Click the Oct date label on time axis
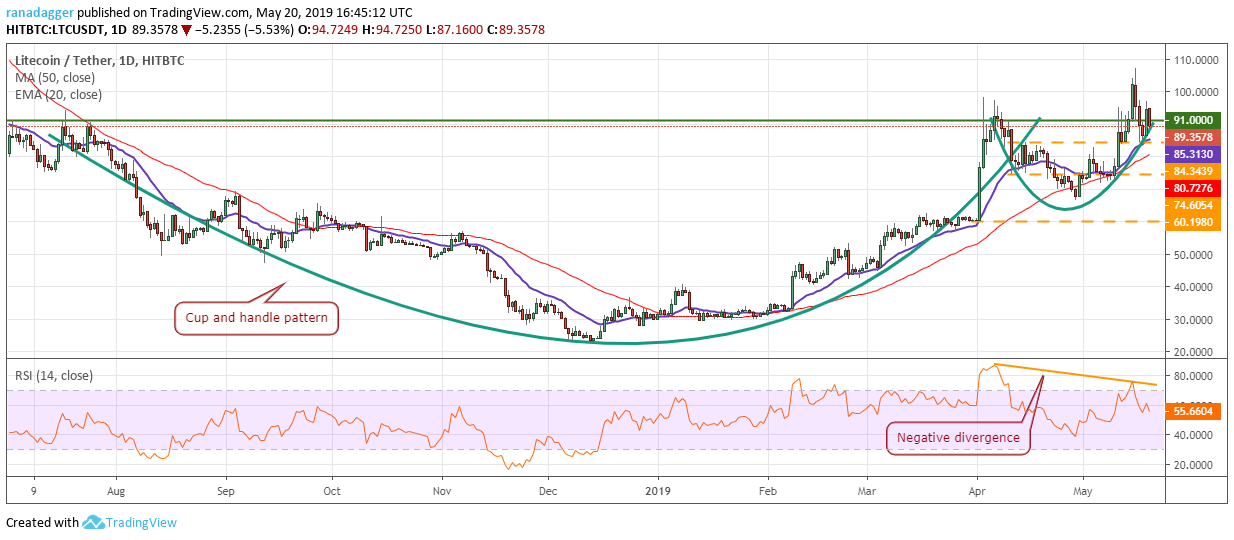1234x540 pixels. [x=333, y=492]
